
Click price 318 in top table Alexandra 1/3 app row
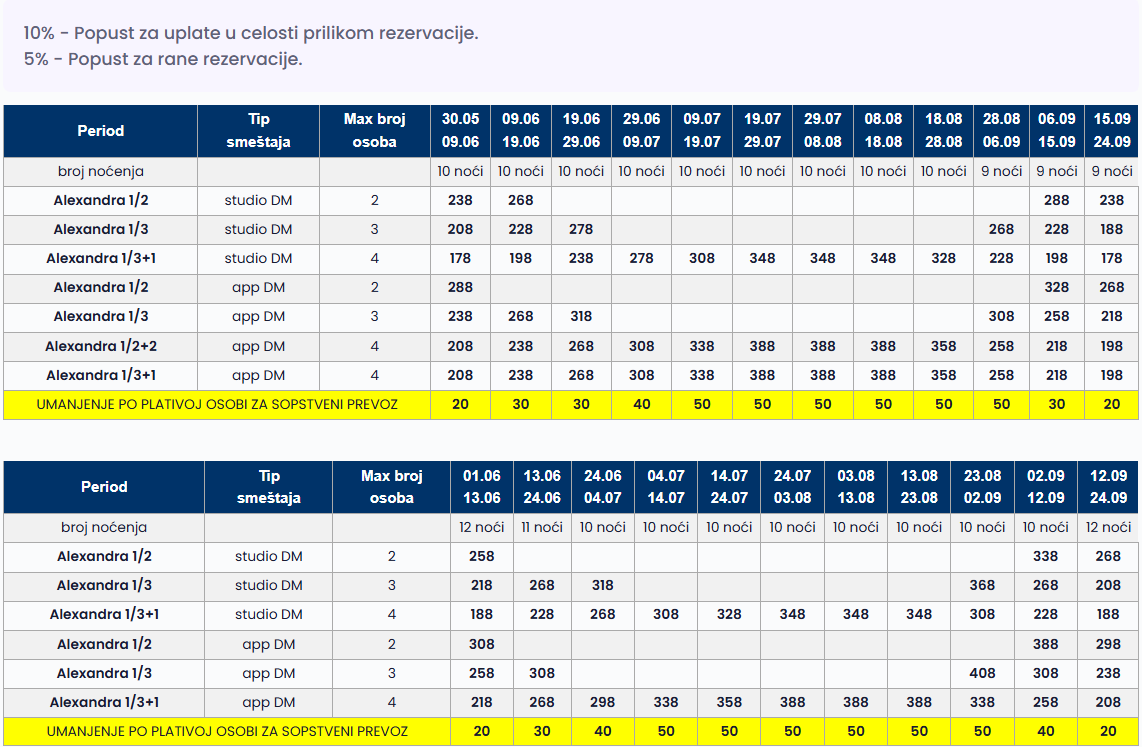click(581, 317)
